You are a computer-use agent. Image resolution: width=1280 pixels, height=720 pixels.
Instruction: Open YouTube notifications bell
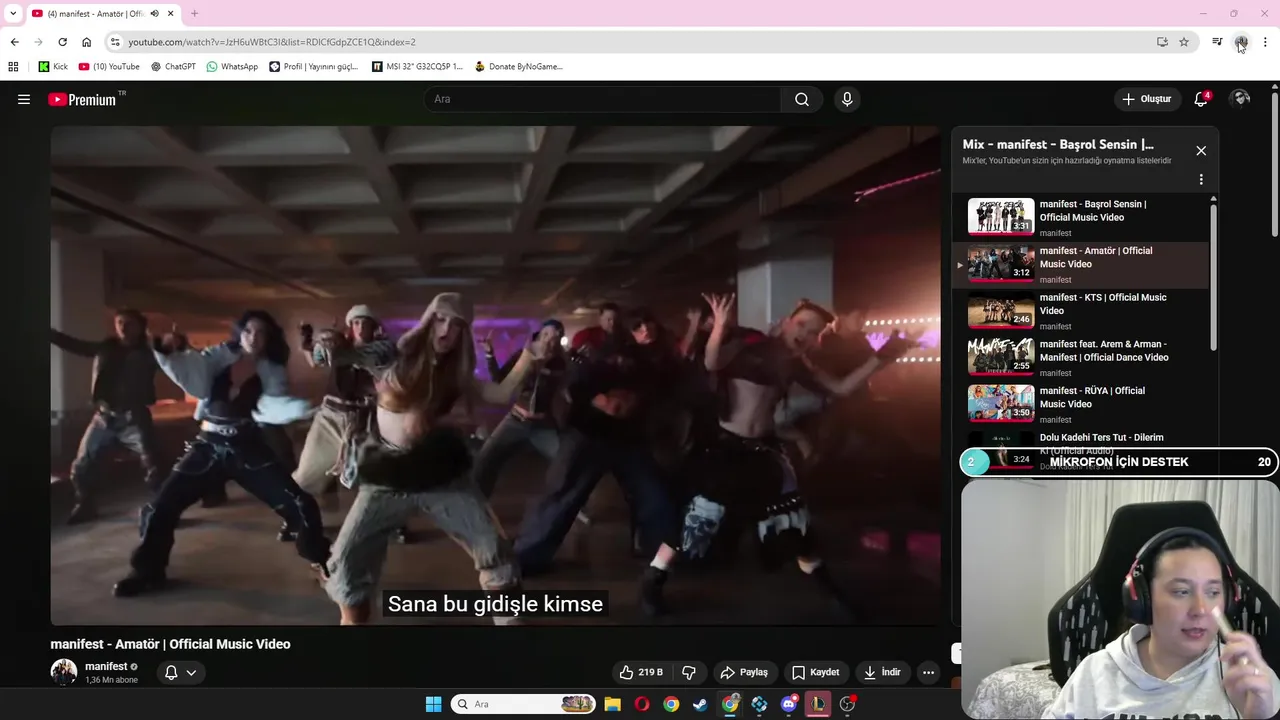pyautogui.click(x=1201, y=99)
